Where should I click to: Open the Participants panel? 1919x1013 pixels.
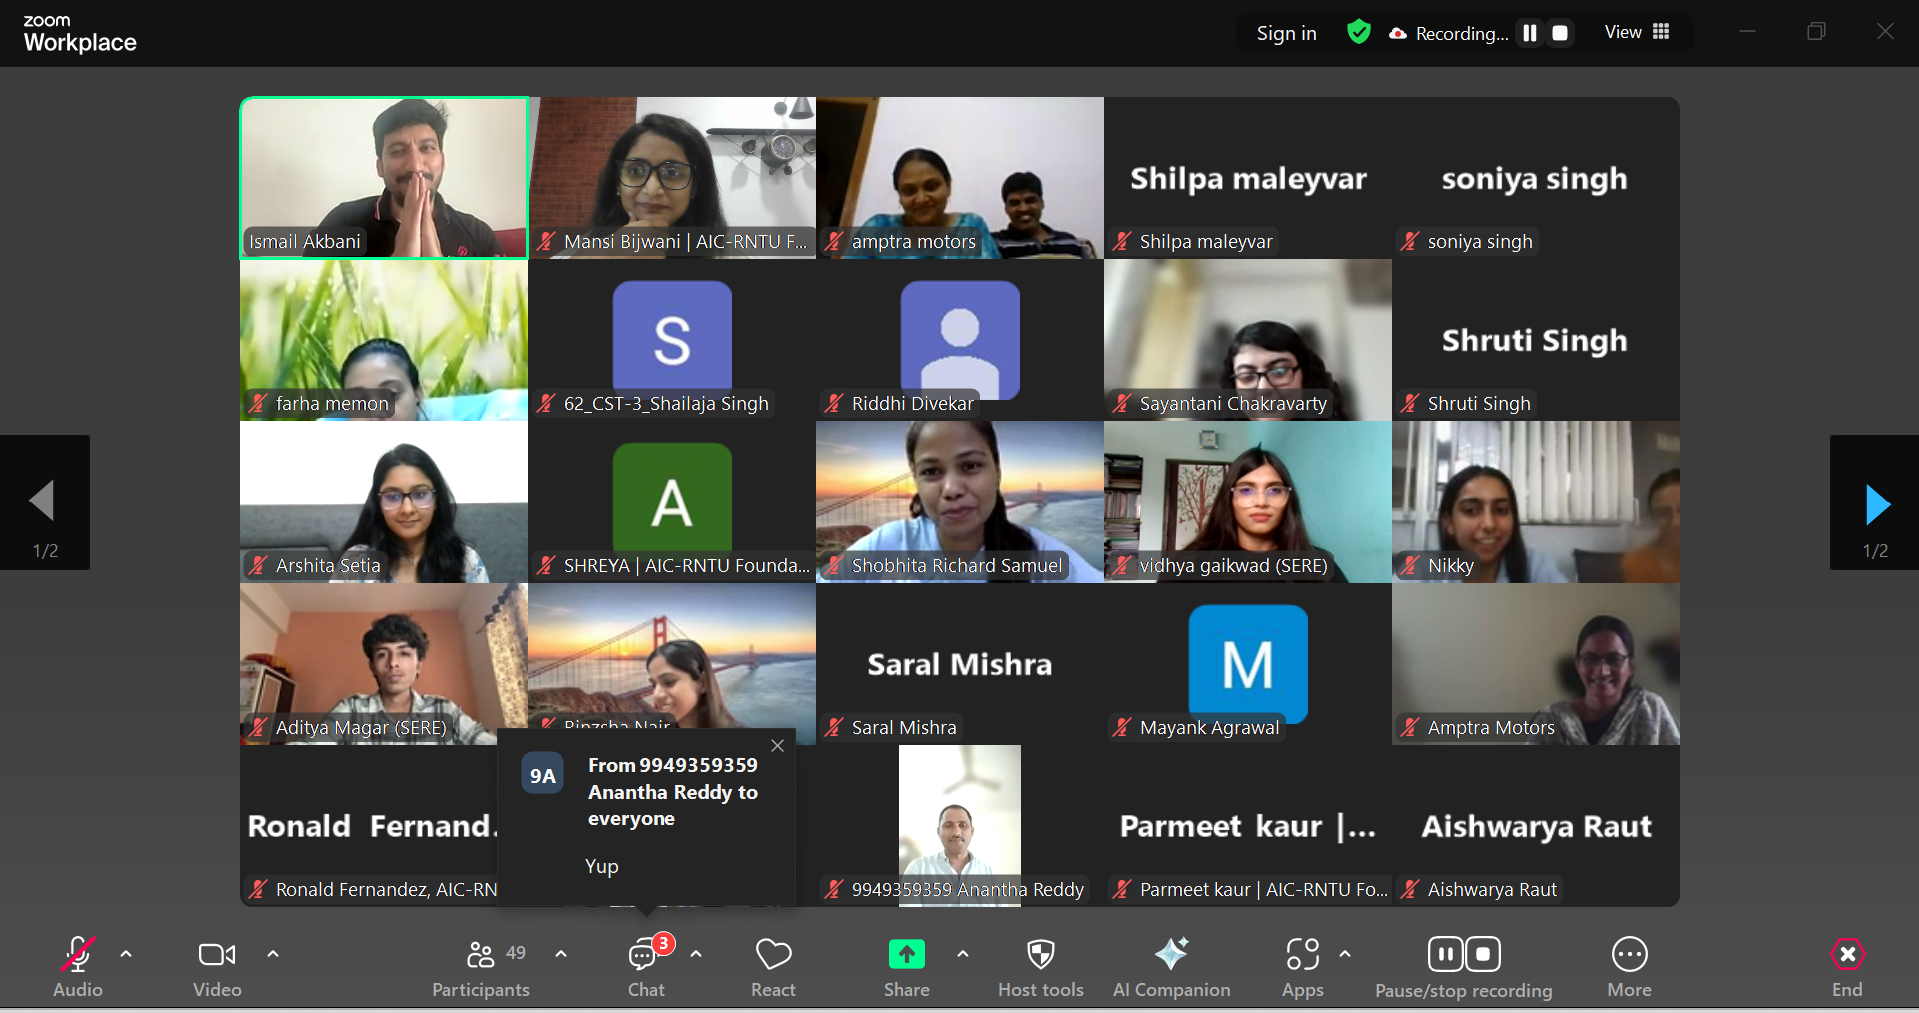[481, 966]
